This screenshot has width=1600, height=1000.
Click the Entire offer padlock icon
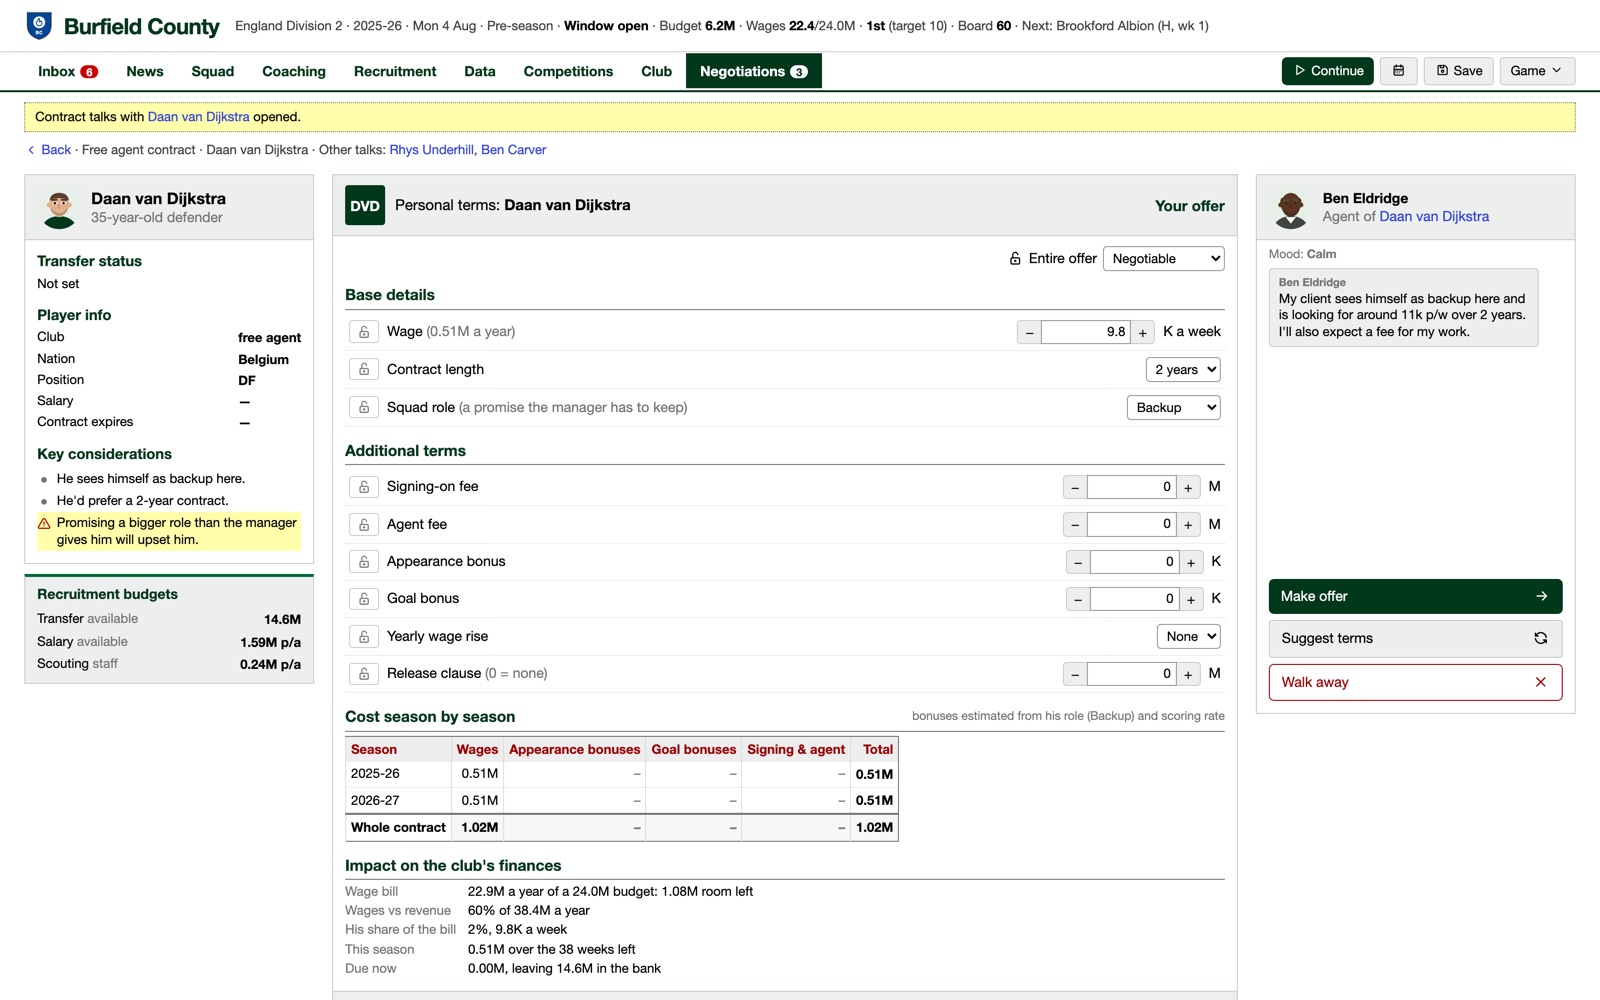[1015, 259]
